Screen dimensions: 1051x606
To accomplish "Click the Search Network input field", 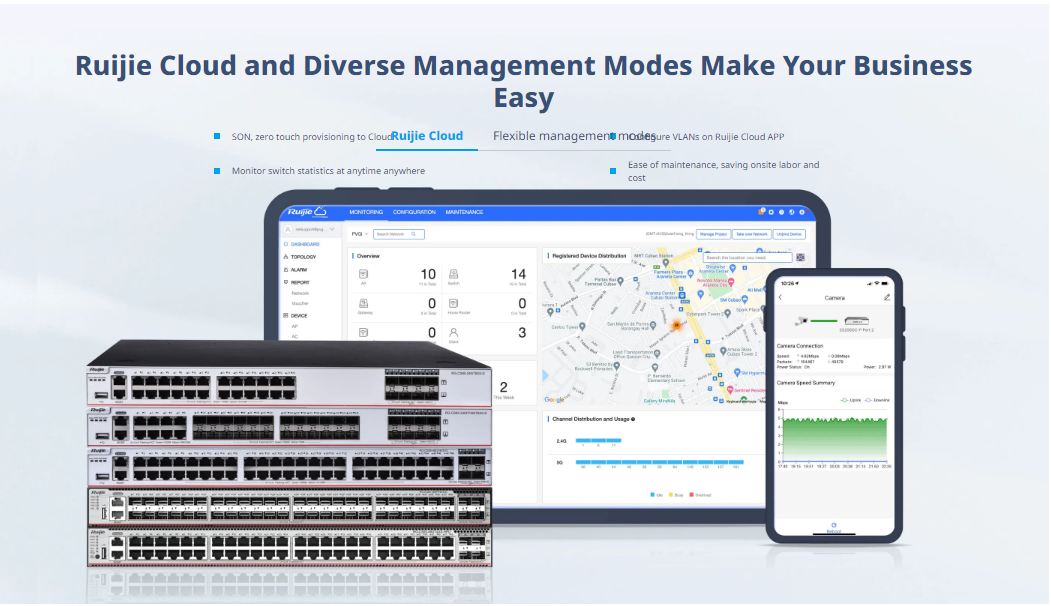I will point(400,234).
